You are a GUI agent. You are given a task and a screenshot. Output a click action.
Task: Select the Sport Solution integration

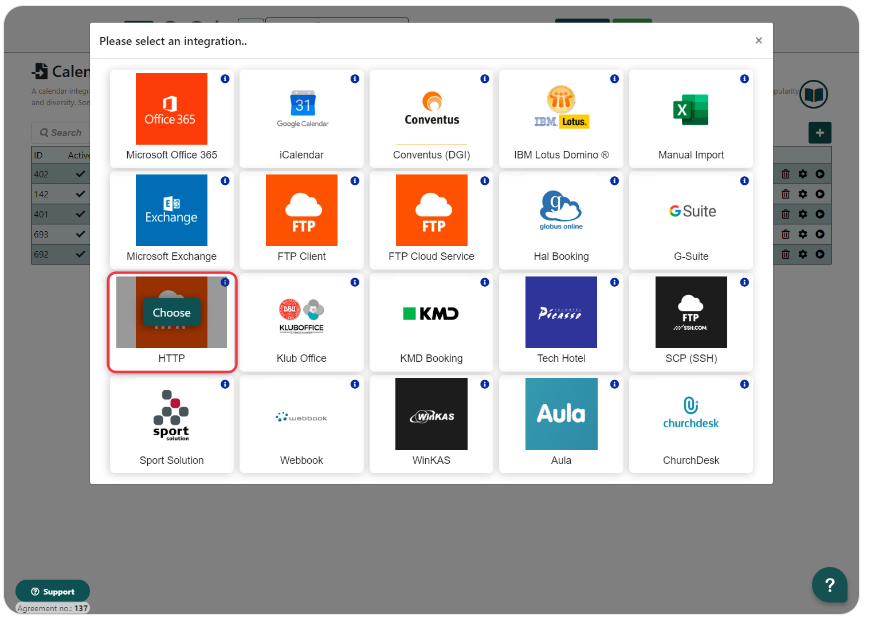click(172, 424)
